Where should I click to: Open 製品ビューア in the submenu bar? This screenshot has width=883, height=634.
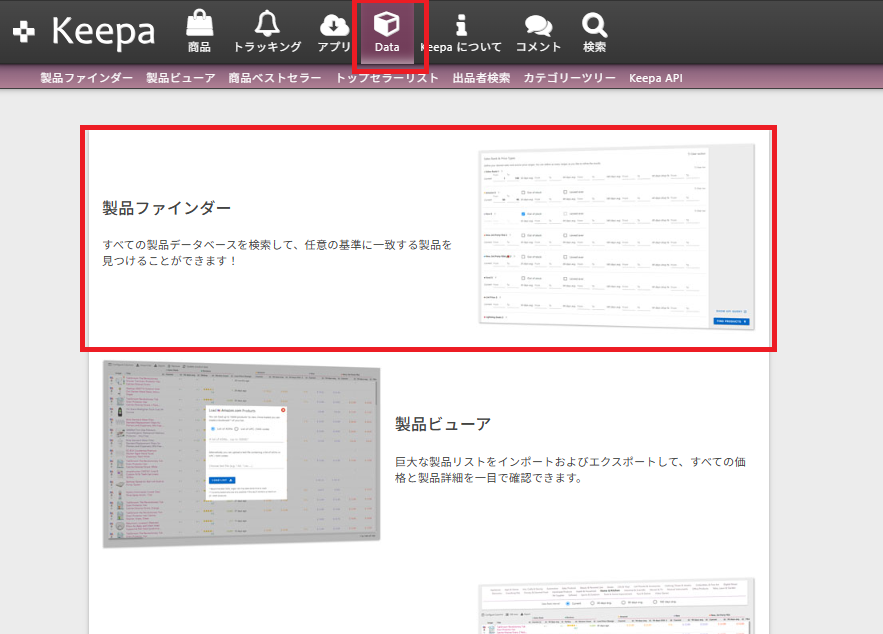coord(181,78)
